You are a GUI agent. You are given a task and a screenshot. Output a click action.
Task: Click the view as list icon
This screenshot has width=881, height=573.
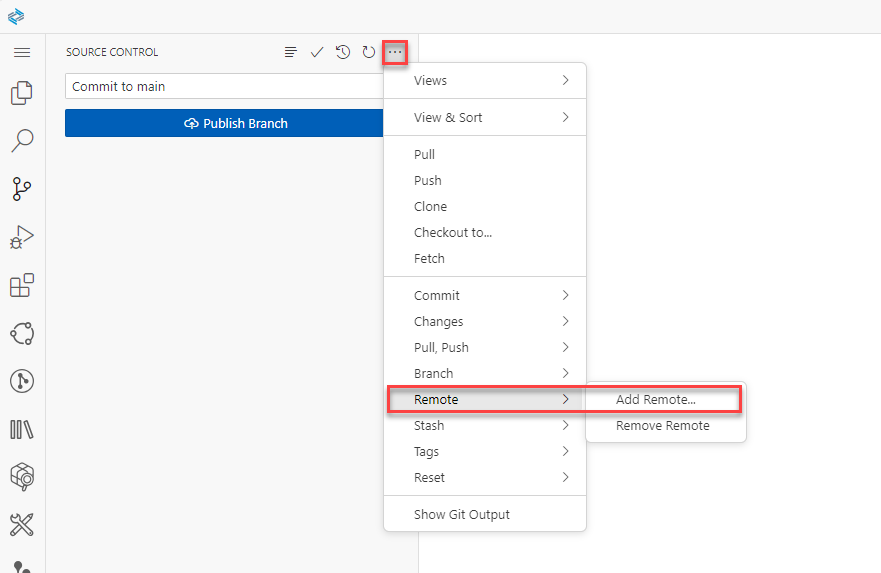[290, 52]
